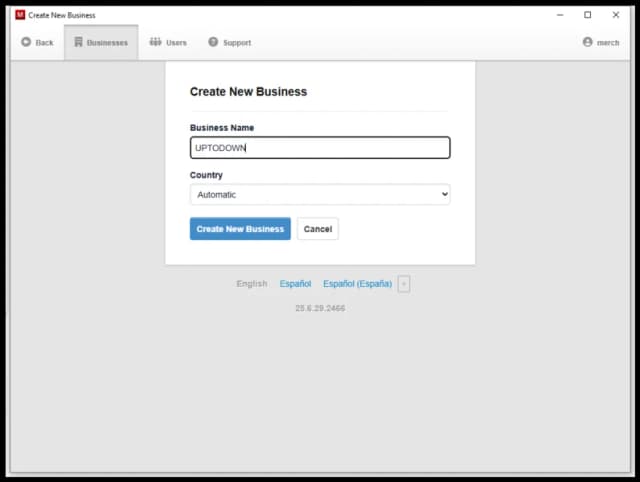This screenshot has height=482, width=640.
Task: Switch language to Español (España)
Action: click(357, 284)
